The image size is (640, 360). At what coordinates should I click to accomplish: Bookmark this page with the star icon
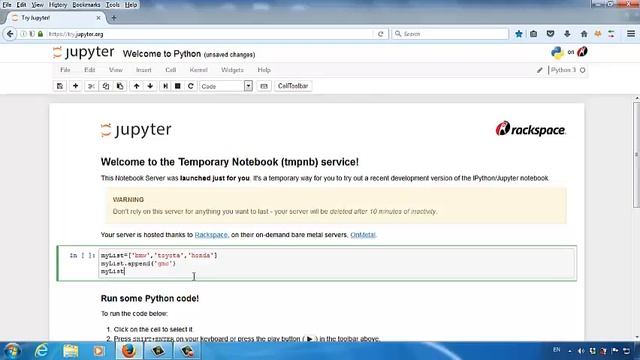519,34
